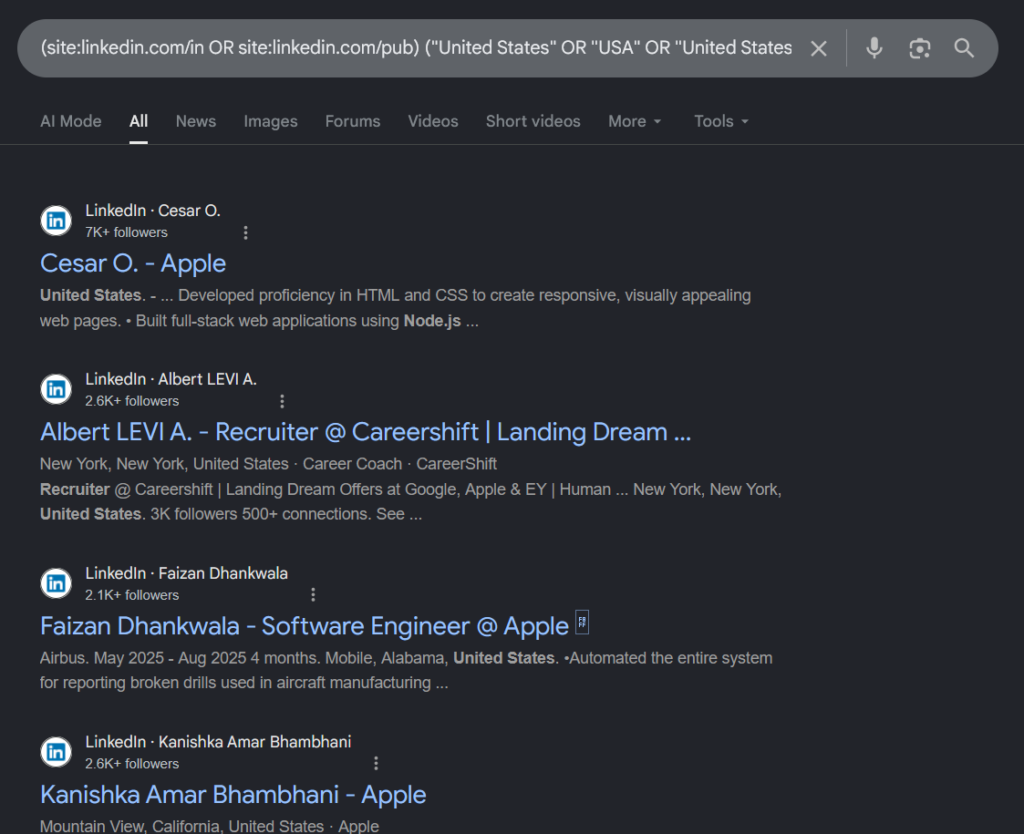Open three-dot menu for Albert LEVI A. result
1024x834 pixels.
[282, 401]
